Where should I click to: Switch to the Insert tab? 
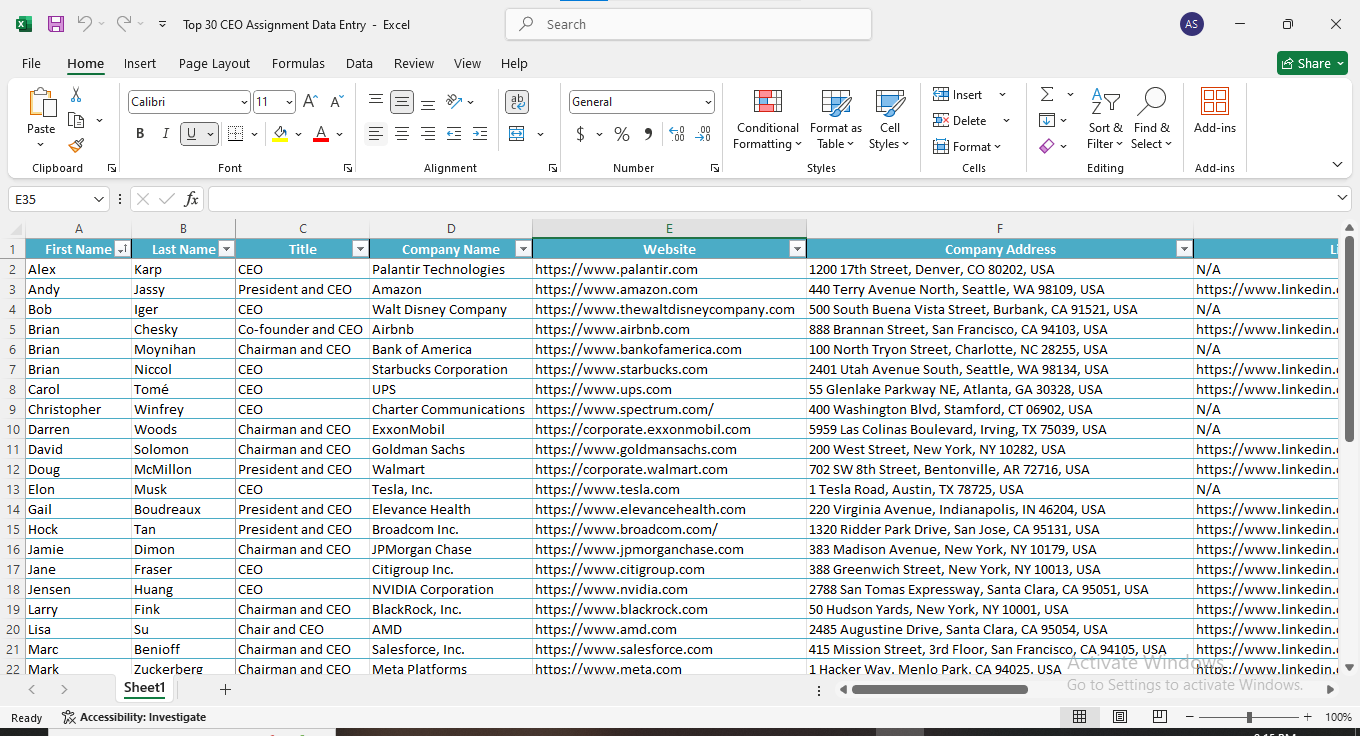point(140,63)
